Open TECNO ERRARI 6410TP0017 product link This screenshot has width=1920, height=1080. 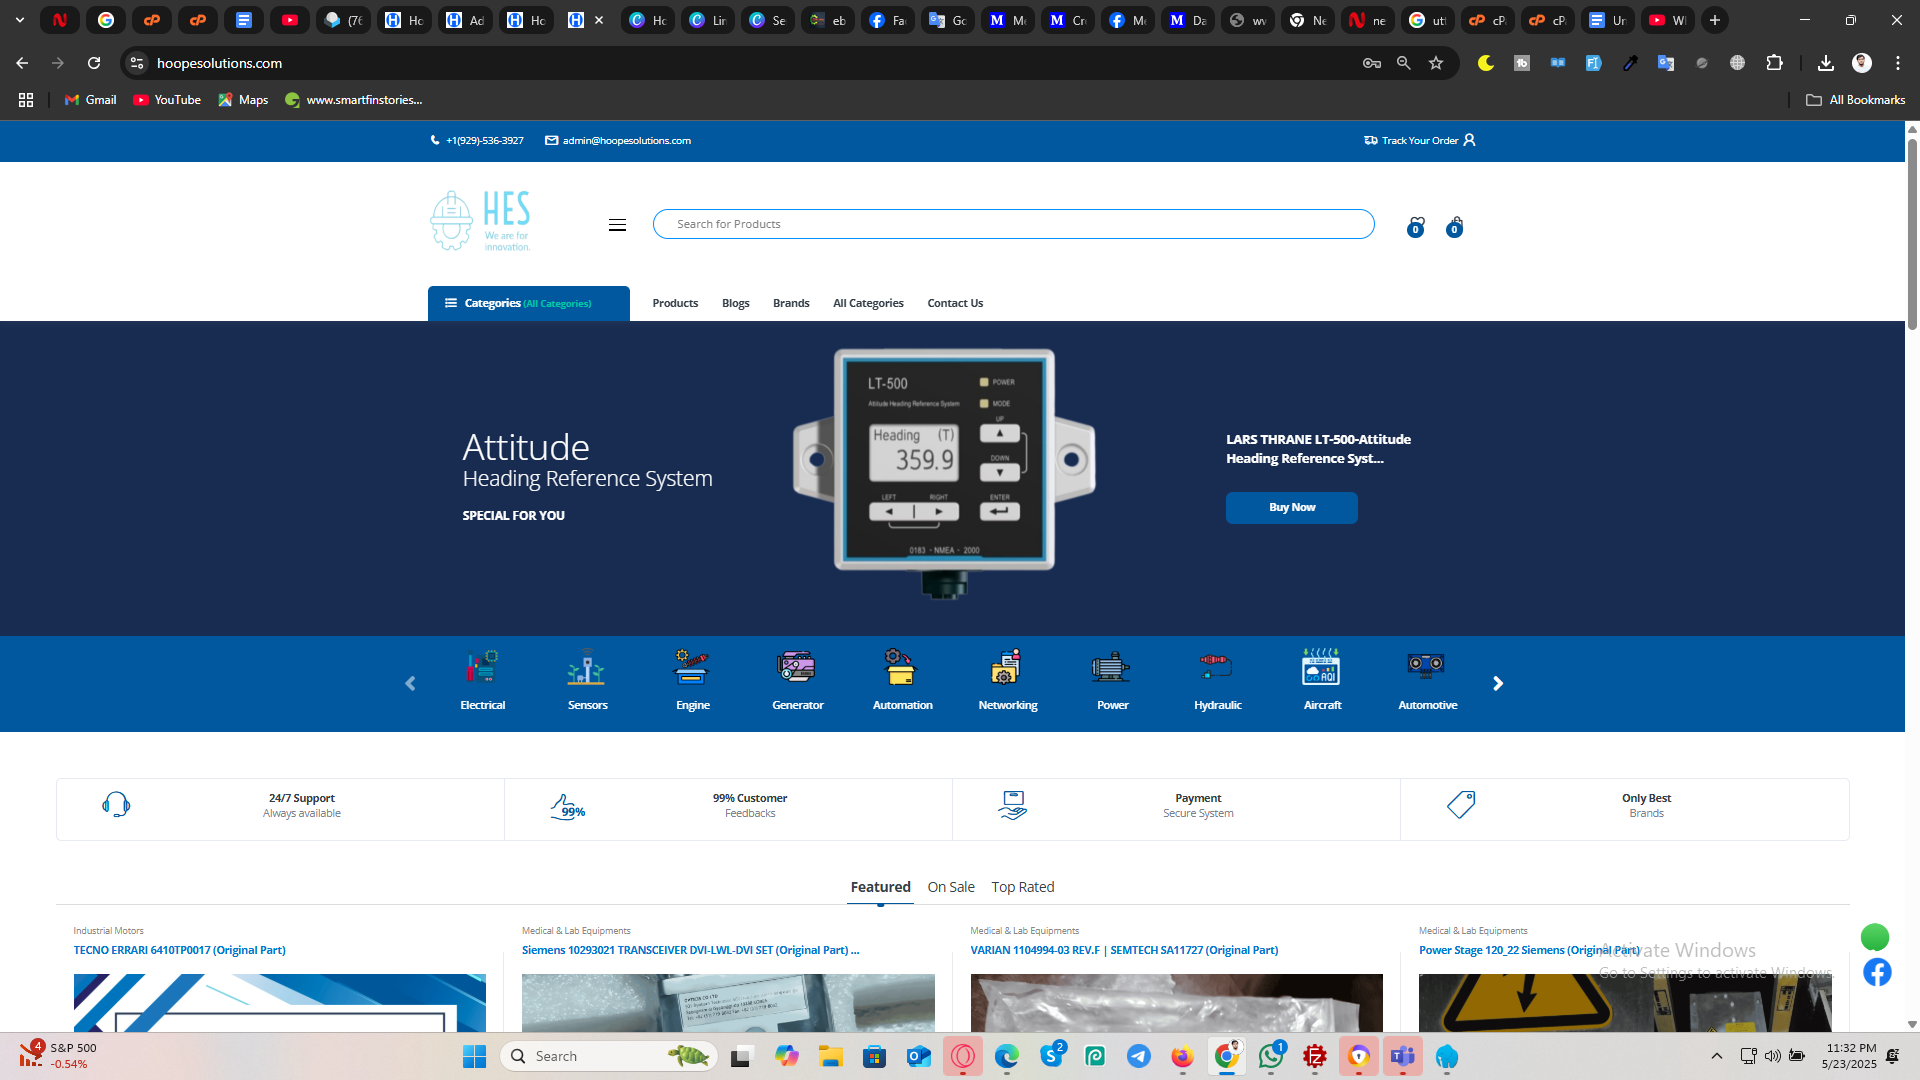click(x=179, y=950)
